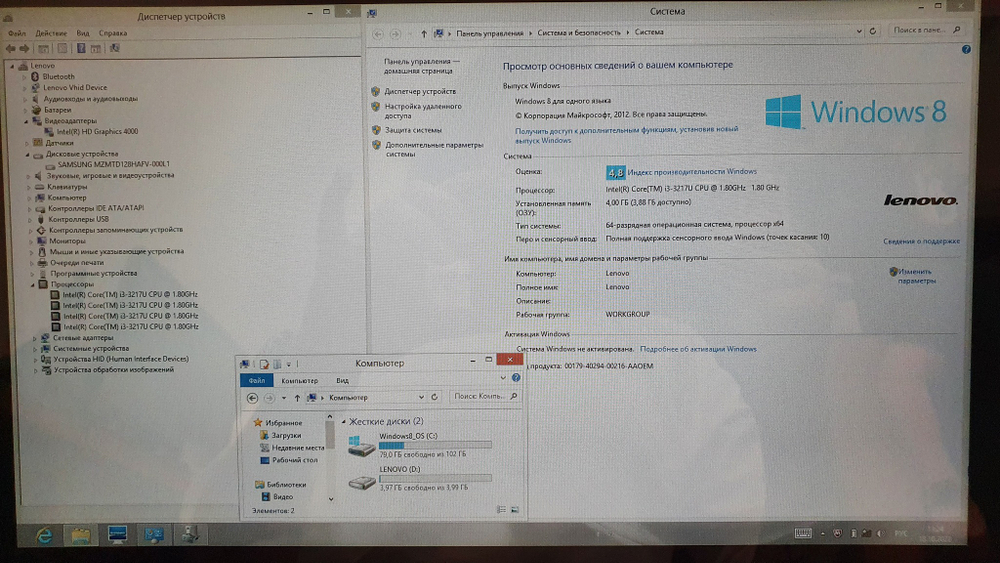
Task: Open File Explorer from taskbar
Action: [81, 535]
